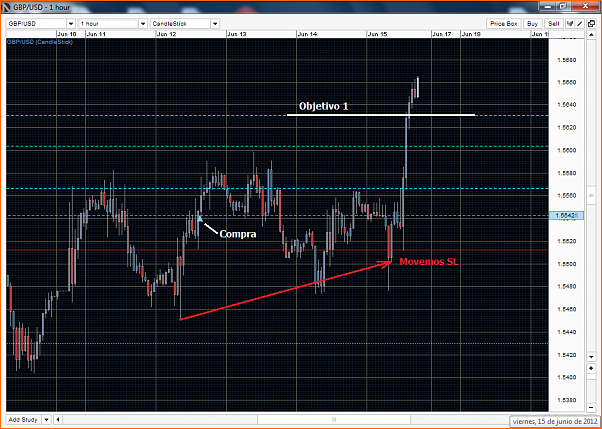Select the draw trend line tool
The image size is (602, 429).
(580, 23)
